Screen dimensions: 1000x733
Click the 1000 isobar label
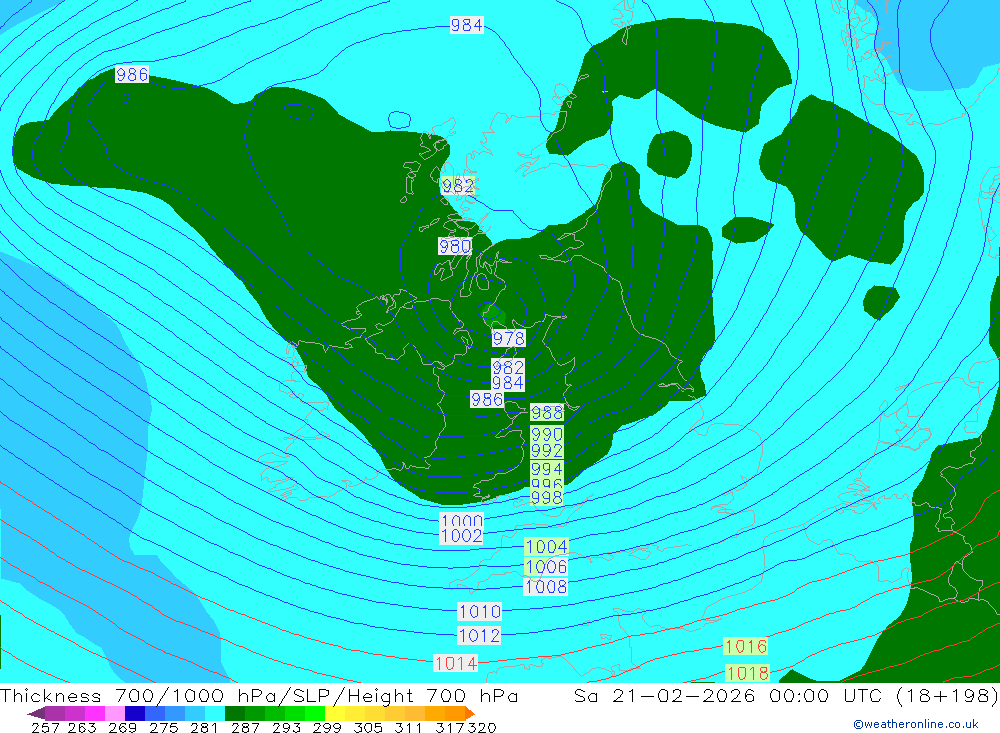(461, 520)
